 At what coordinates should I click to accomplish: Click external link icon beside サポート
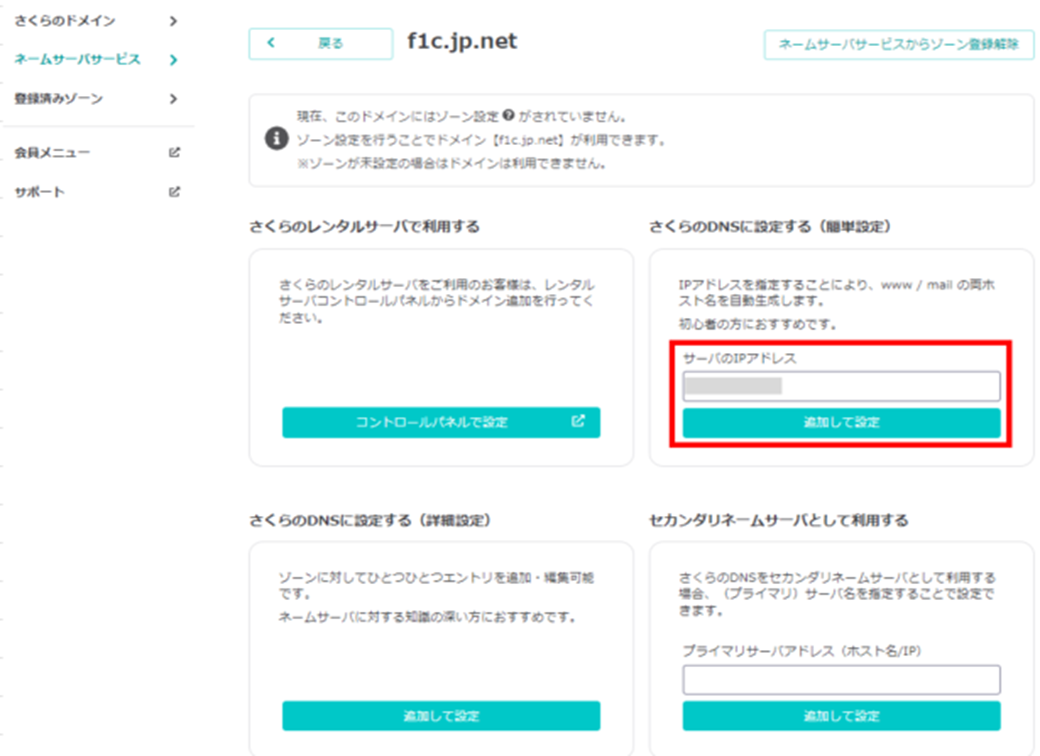coord(174,192)
